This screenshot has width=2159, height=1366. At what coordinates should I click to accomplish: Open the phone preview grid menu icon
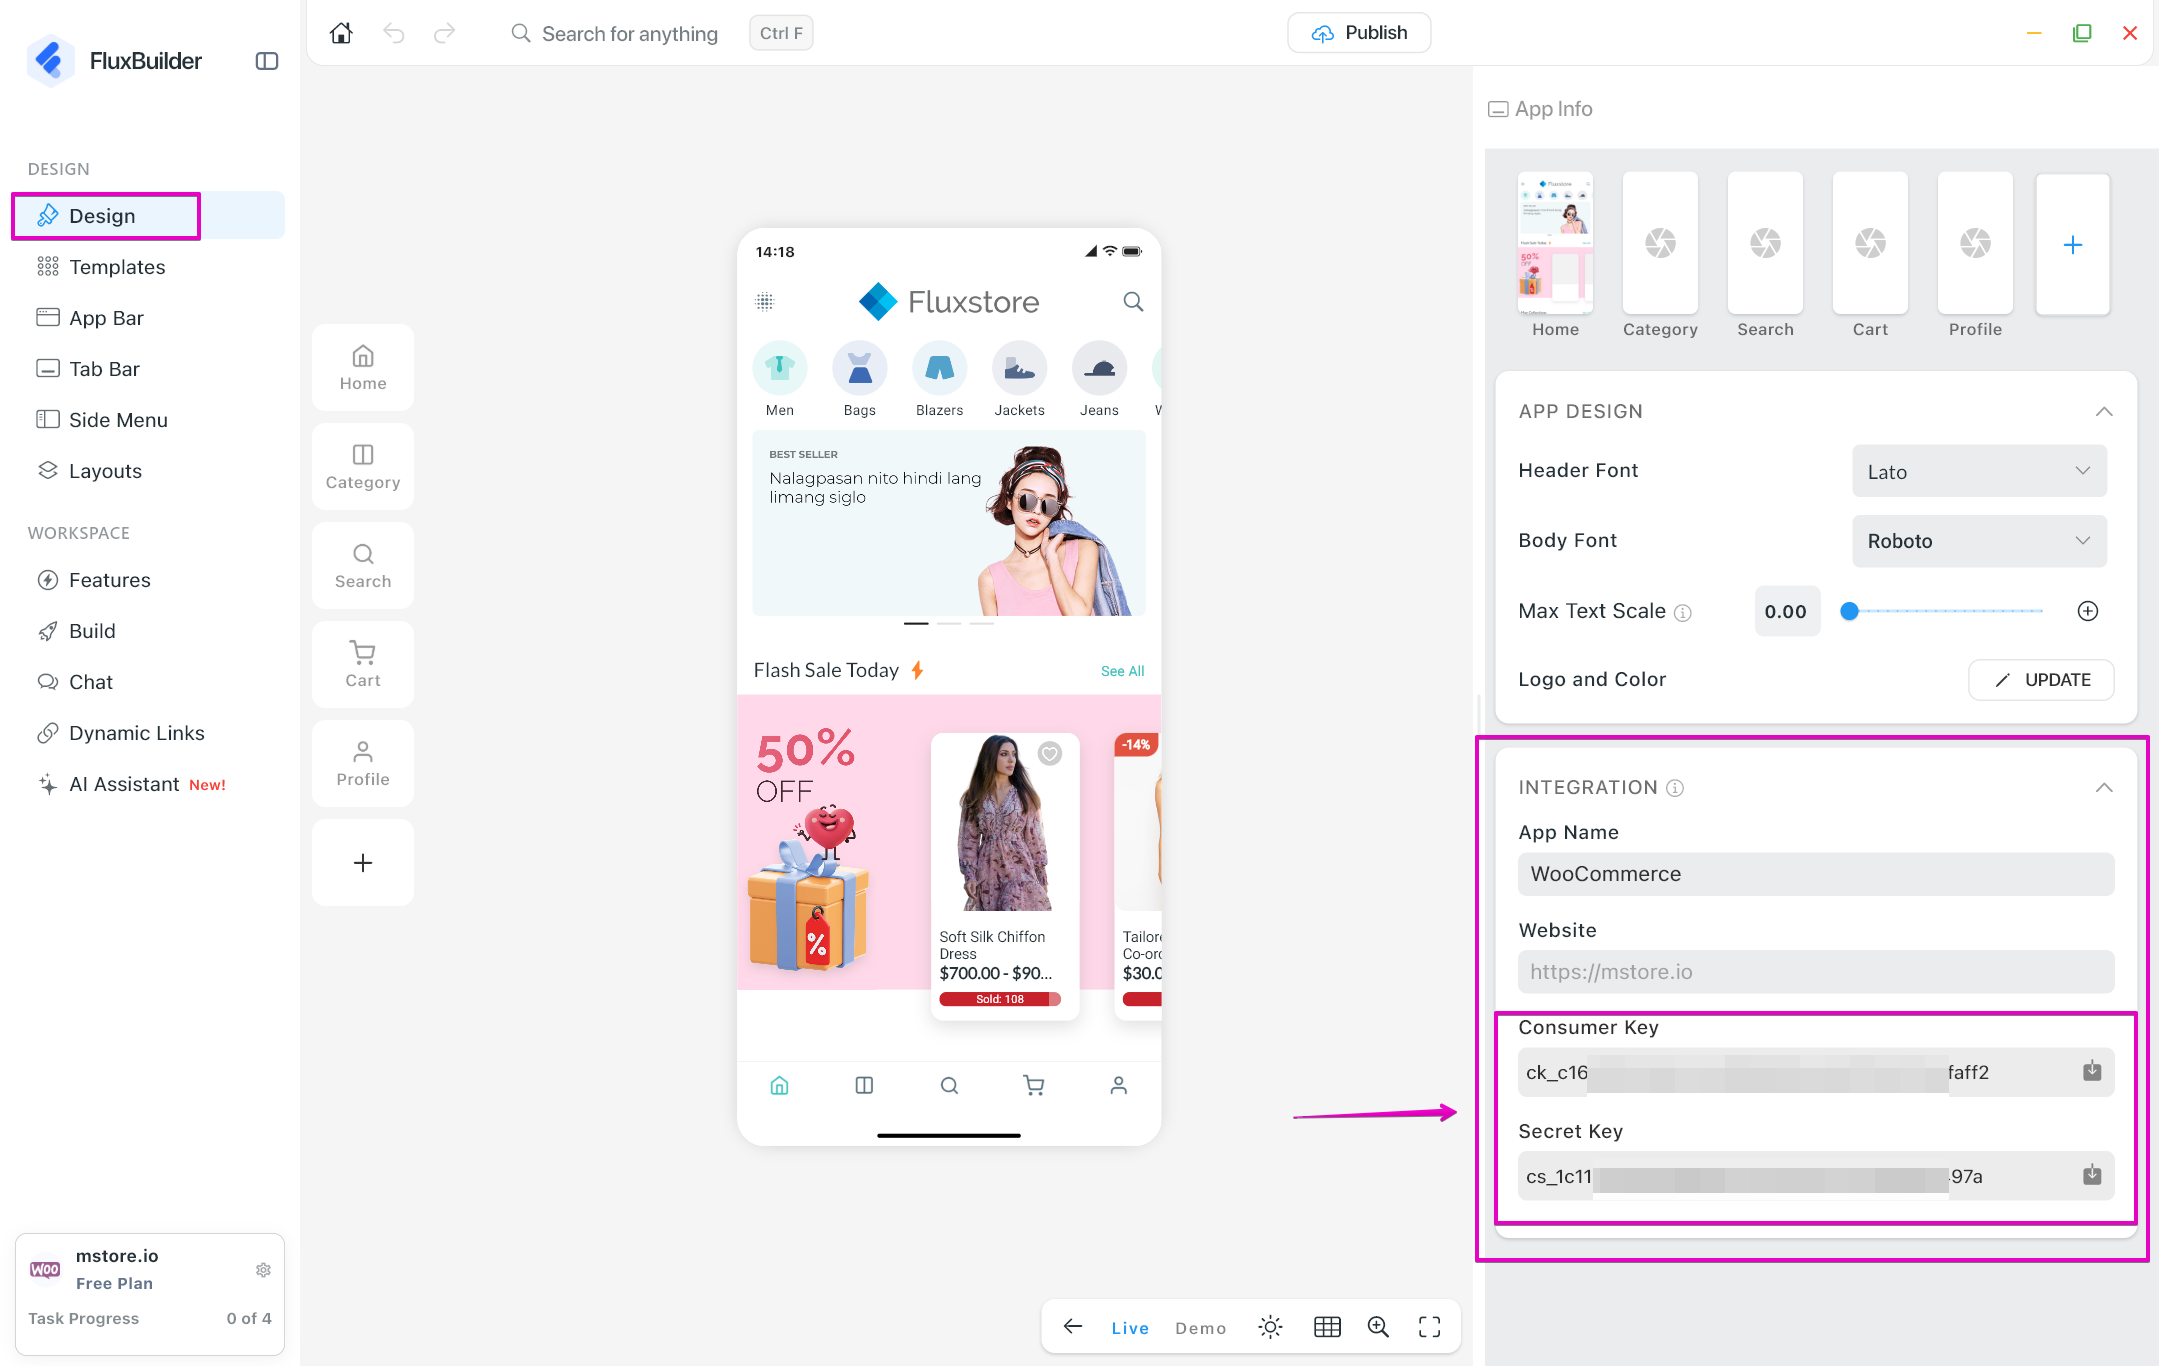pos(765,301)
